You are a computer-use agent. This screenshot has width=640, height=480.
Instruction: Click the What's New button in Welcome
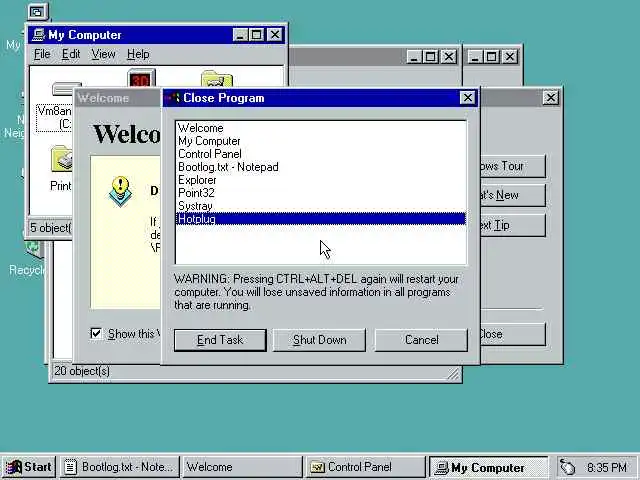point(513,195)
